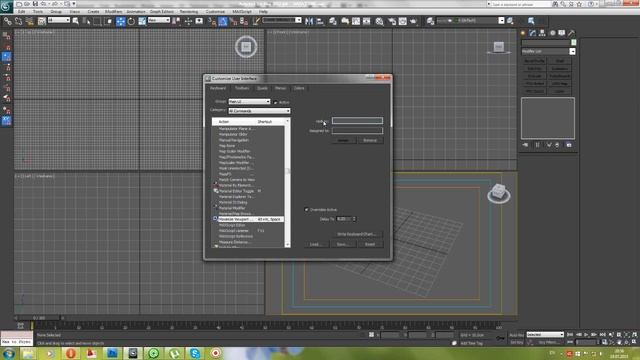This screenshot has width=640, height=360.
Task: Click the Pin Stack icon below modifier stack
Action: click(525, 145)
